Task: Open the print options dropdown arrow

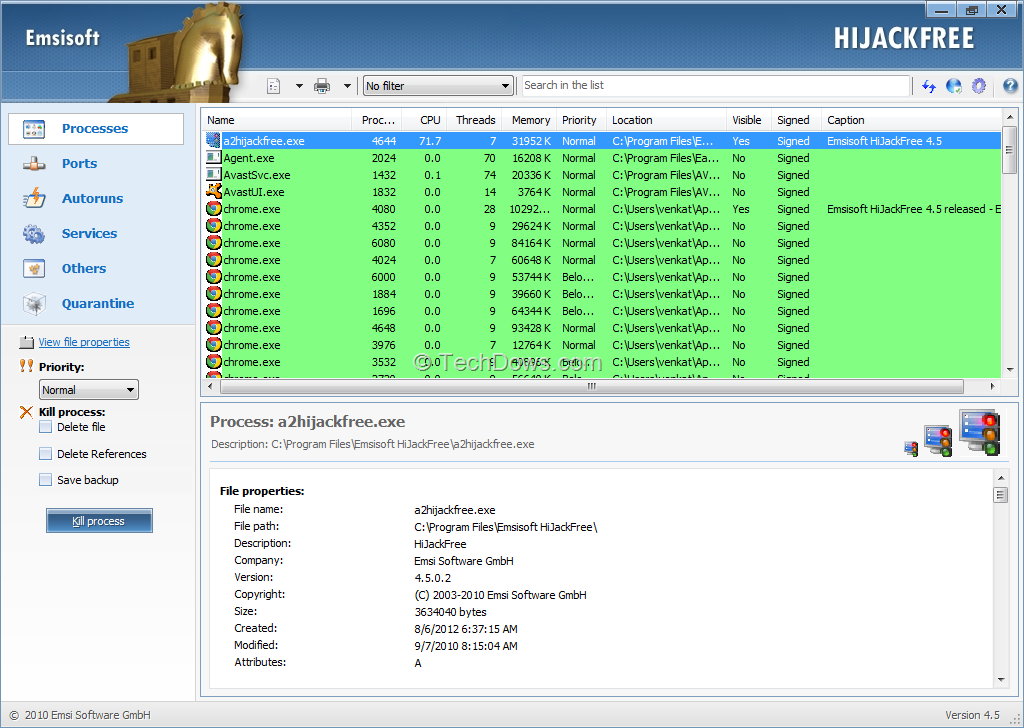Action: [x=347, y=86]
